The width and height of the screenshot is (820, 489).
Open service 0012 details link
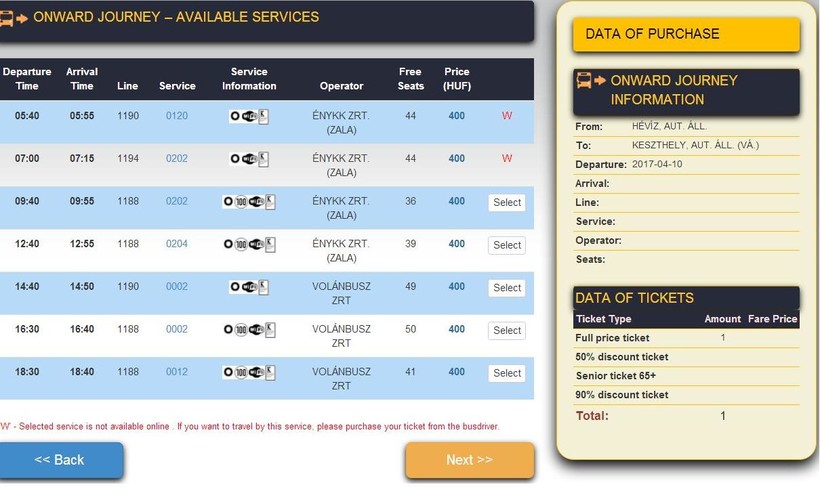point(177,372)
